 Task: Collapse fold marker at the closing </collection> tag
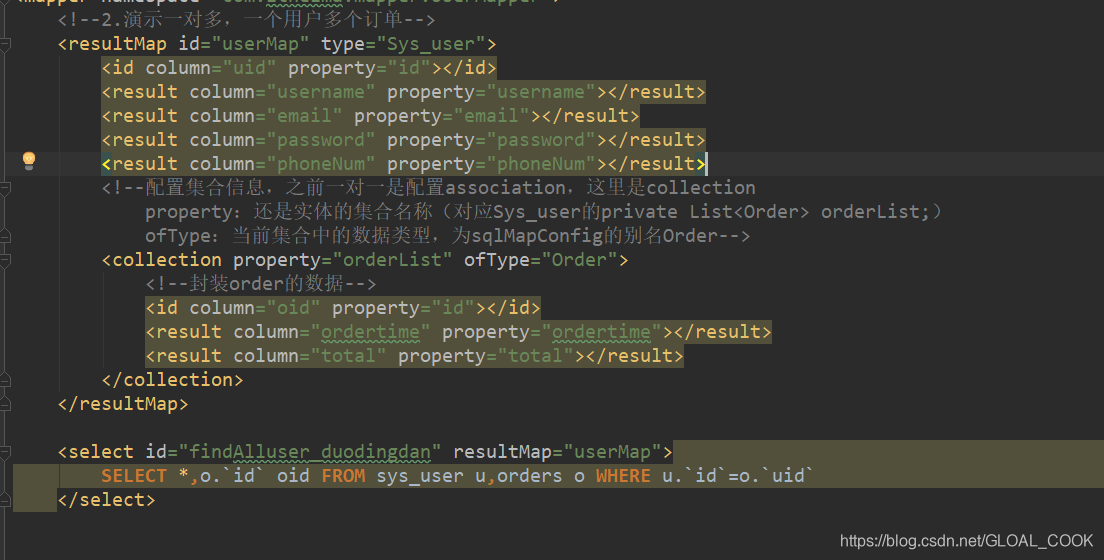click(x=5, y=380)
